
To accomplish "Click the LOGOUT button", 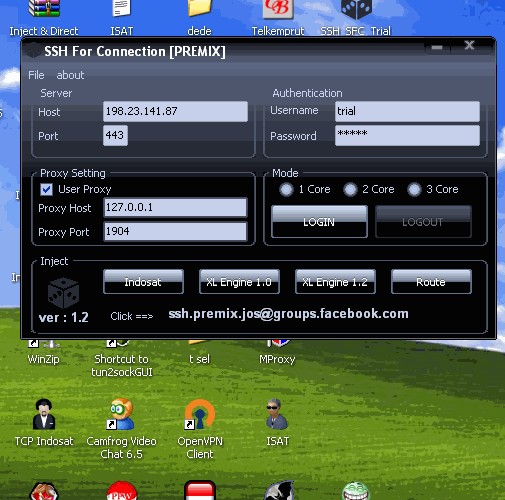I will [x=423, y=222].
